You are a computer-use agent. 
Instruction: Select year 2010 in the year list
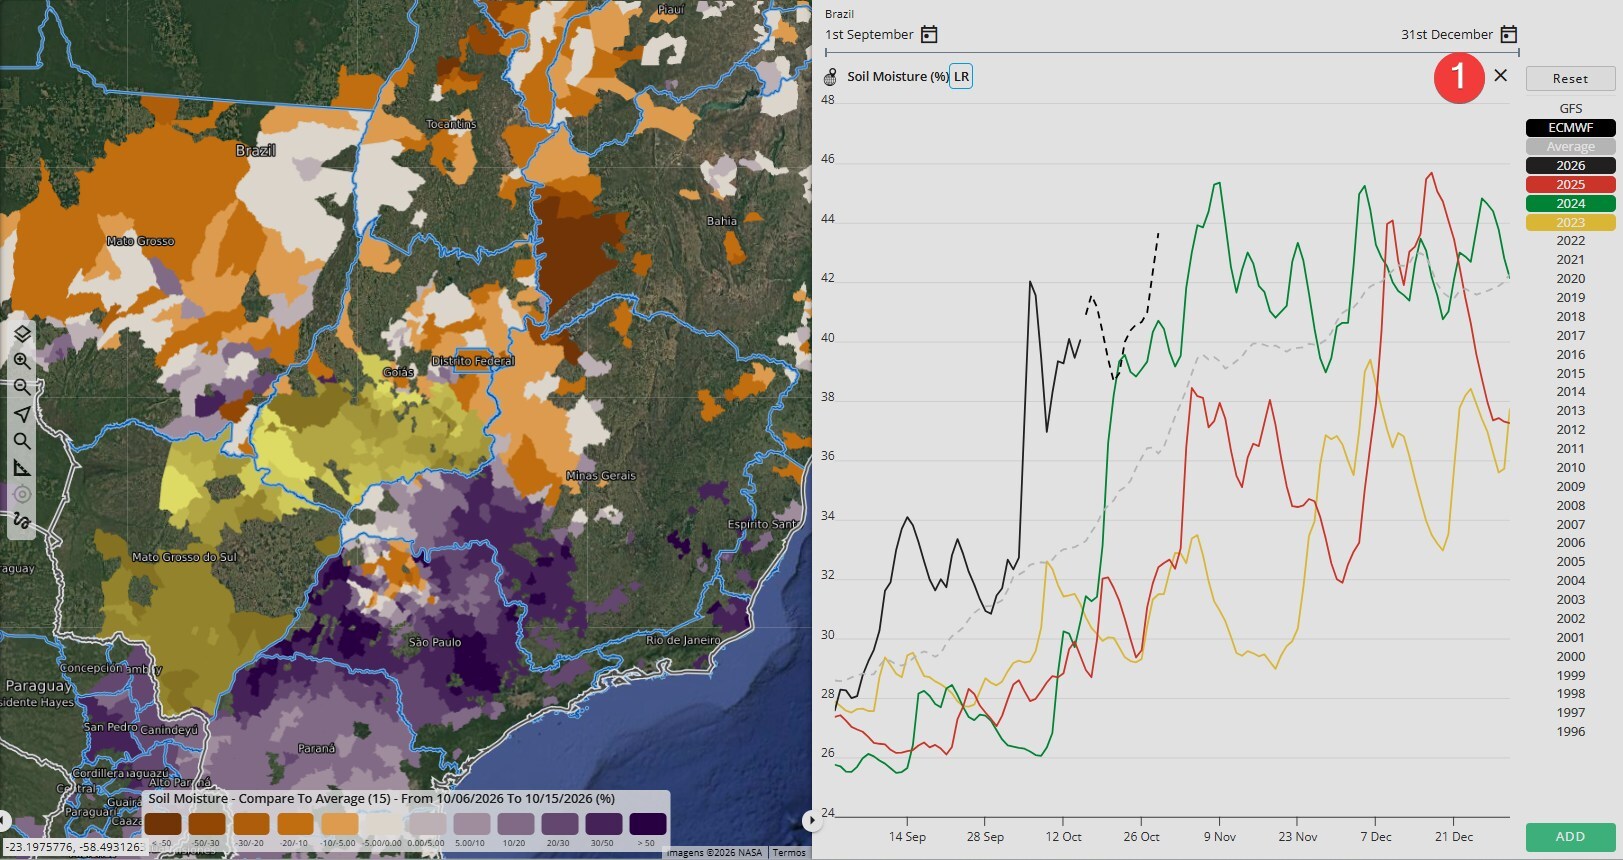pyautogui.click(x=1570, y=467)
